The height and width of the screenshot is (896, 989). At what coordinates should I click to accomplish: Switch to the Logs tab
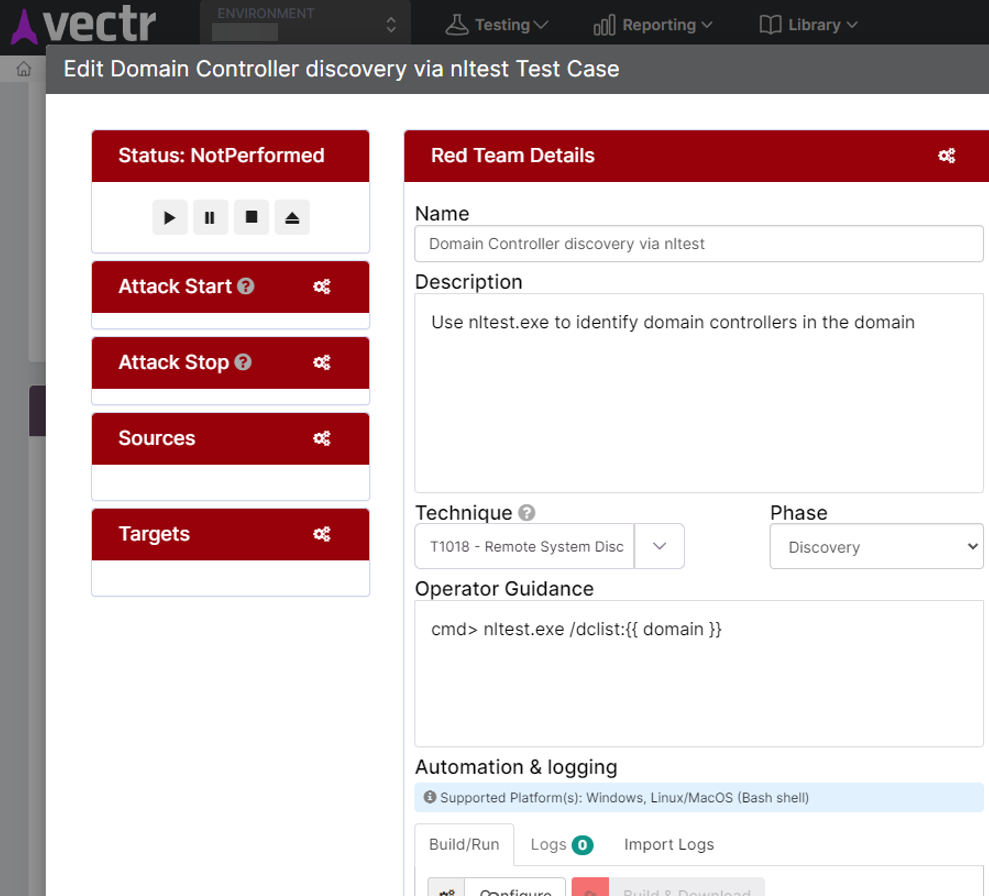pos(561,844)
